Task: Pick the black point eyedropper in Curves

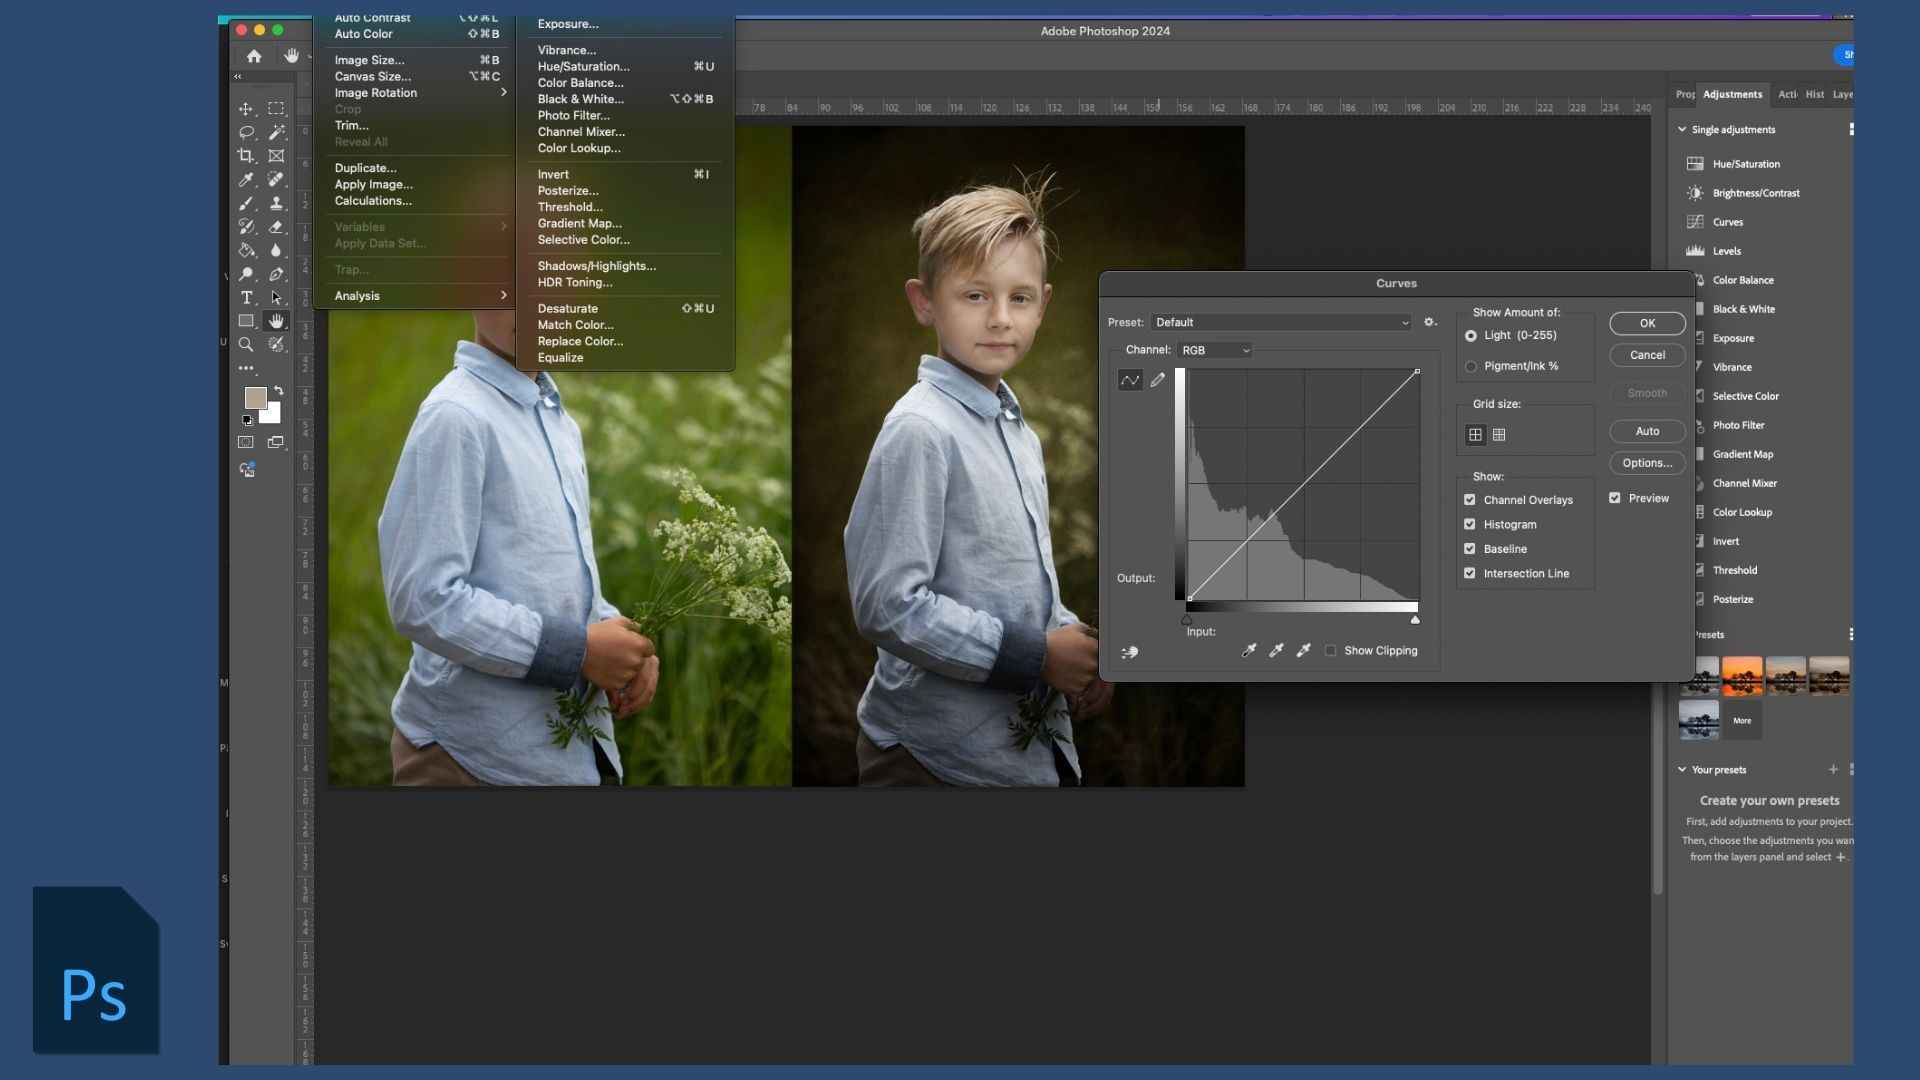Action: [x=1249, y=650]
